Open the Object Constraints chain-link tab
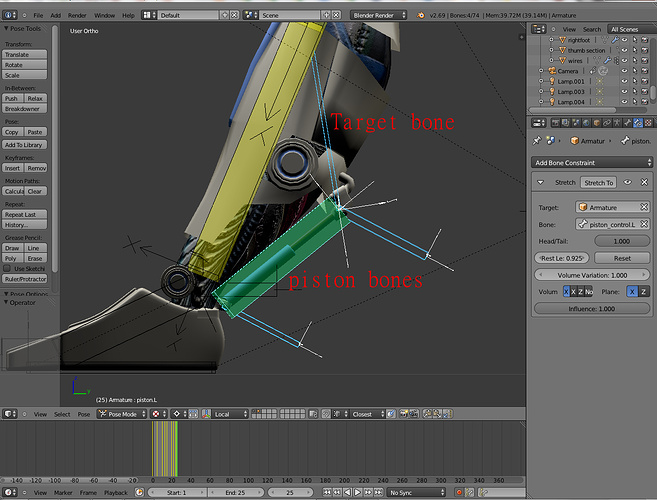The image size is (657, 500). coord(607,123)
